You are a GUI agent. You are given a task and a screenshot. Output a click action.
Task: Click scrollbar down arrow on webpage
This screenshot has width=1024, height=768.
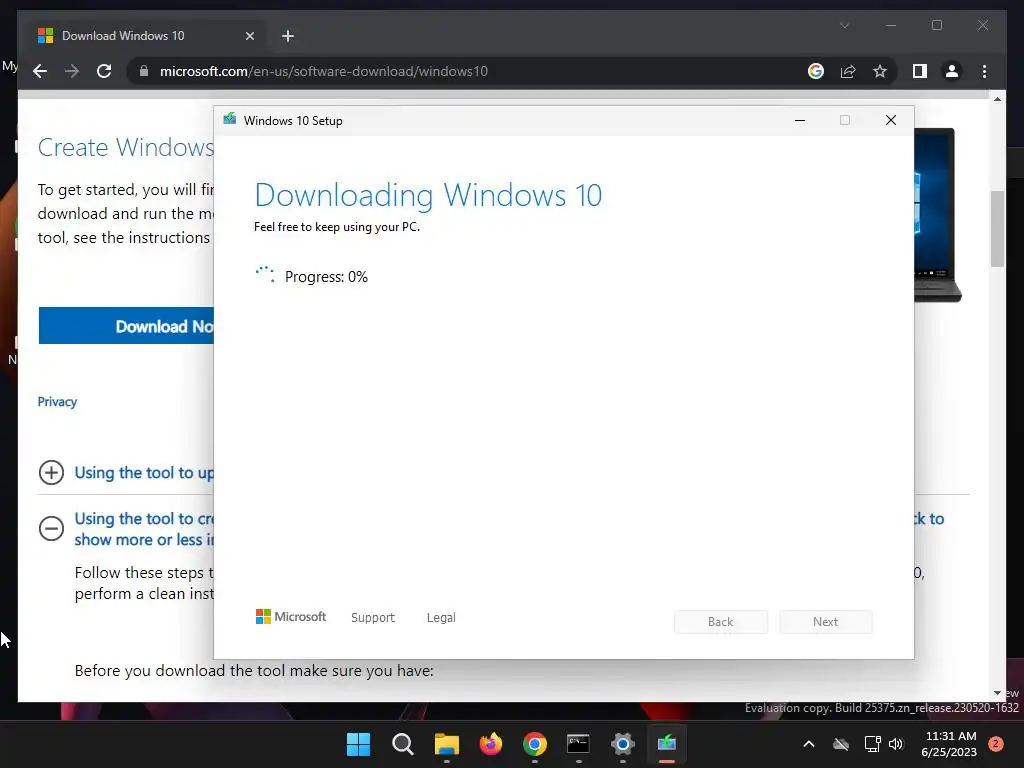(x=997, y=693)
